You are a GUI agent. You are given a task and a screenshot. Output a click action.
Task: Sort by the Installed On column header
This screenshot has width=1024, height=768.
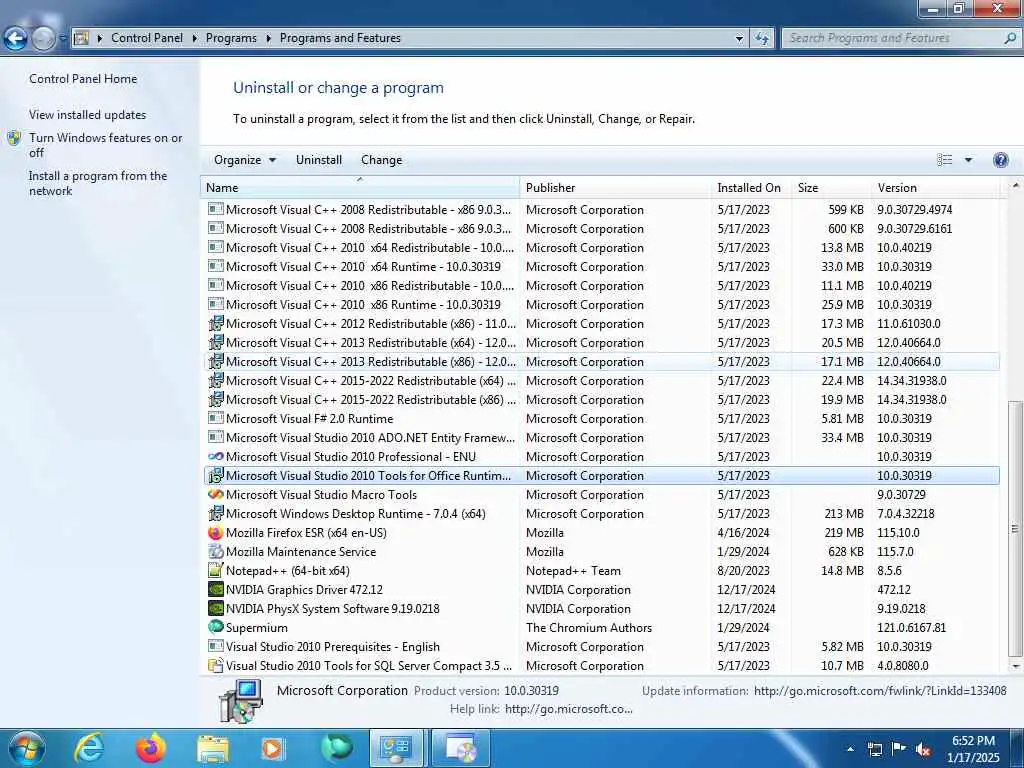[751, 187]
